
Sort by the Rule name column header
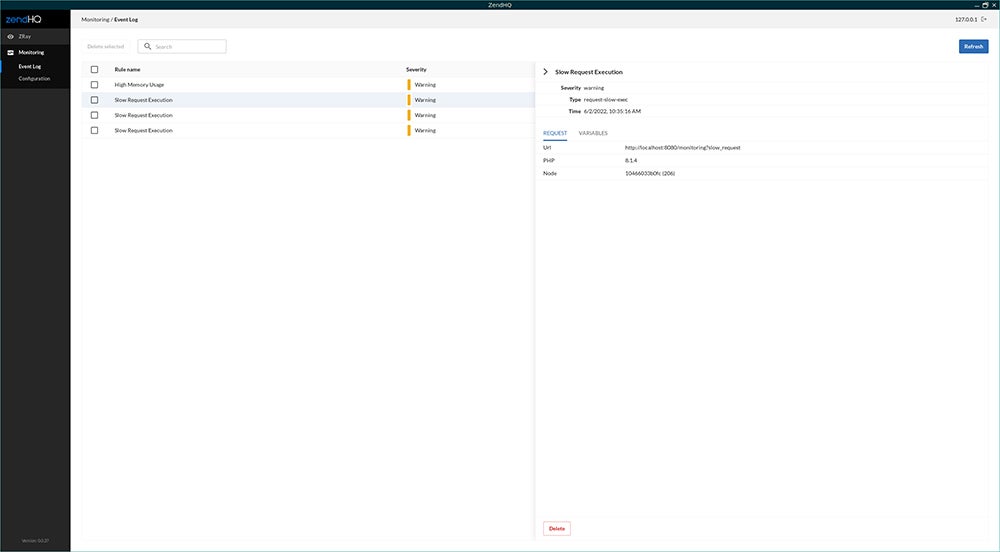(128, 69)
